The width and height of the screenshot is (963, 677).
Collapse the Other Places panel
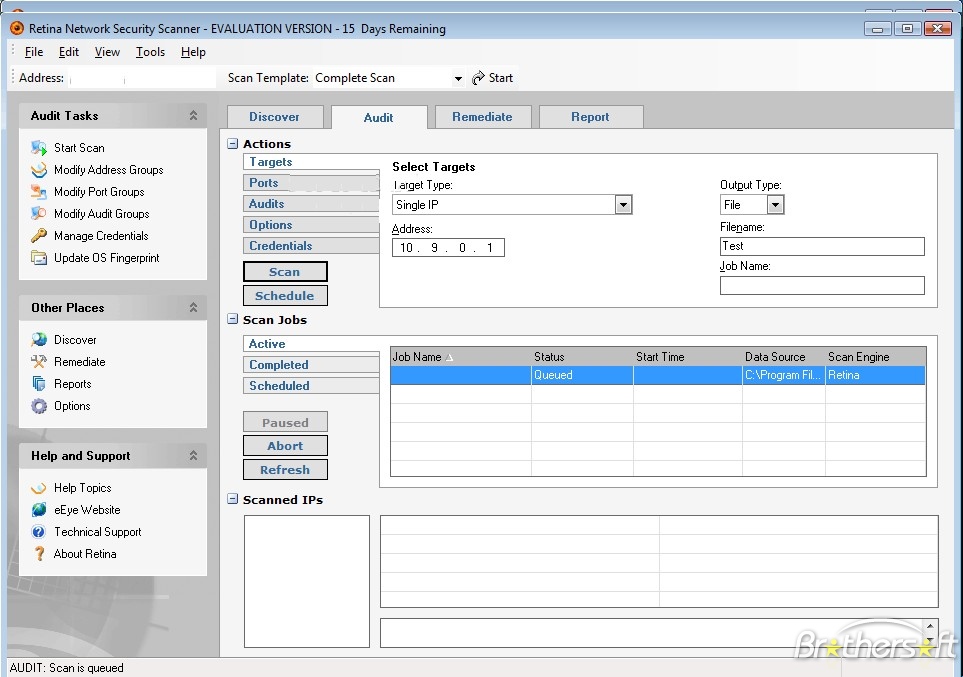pyautogui.click(x=193, y=307)
